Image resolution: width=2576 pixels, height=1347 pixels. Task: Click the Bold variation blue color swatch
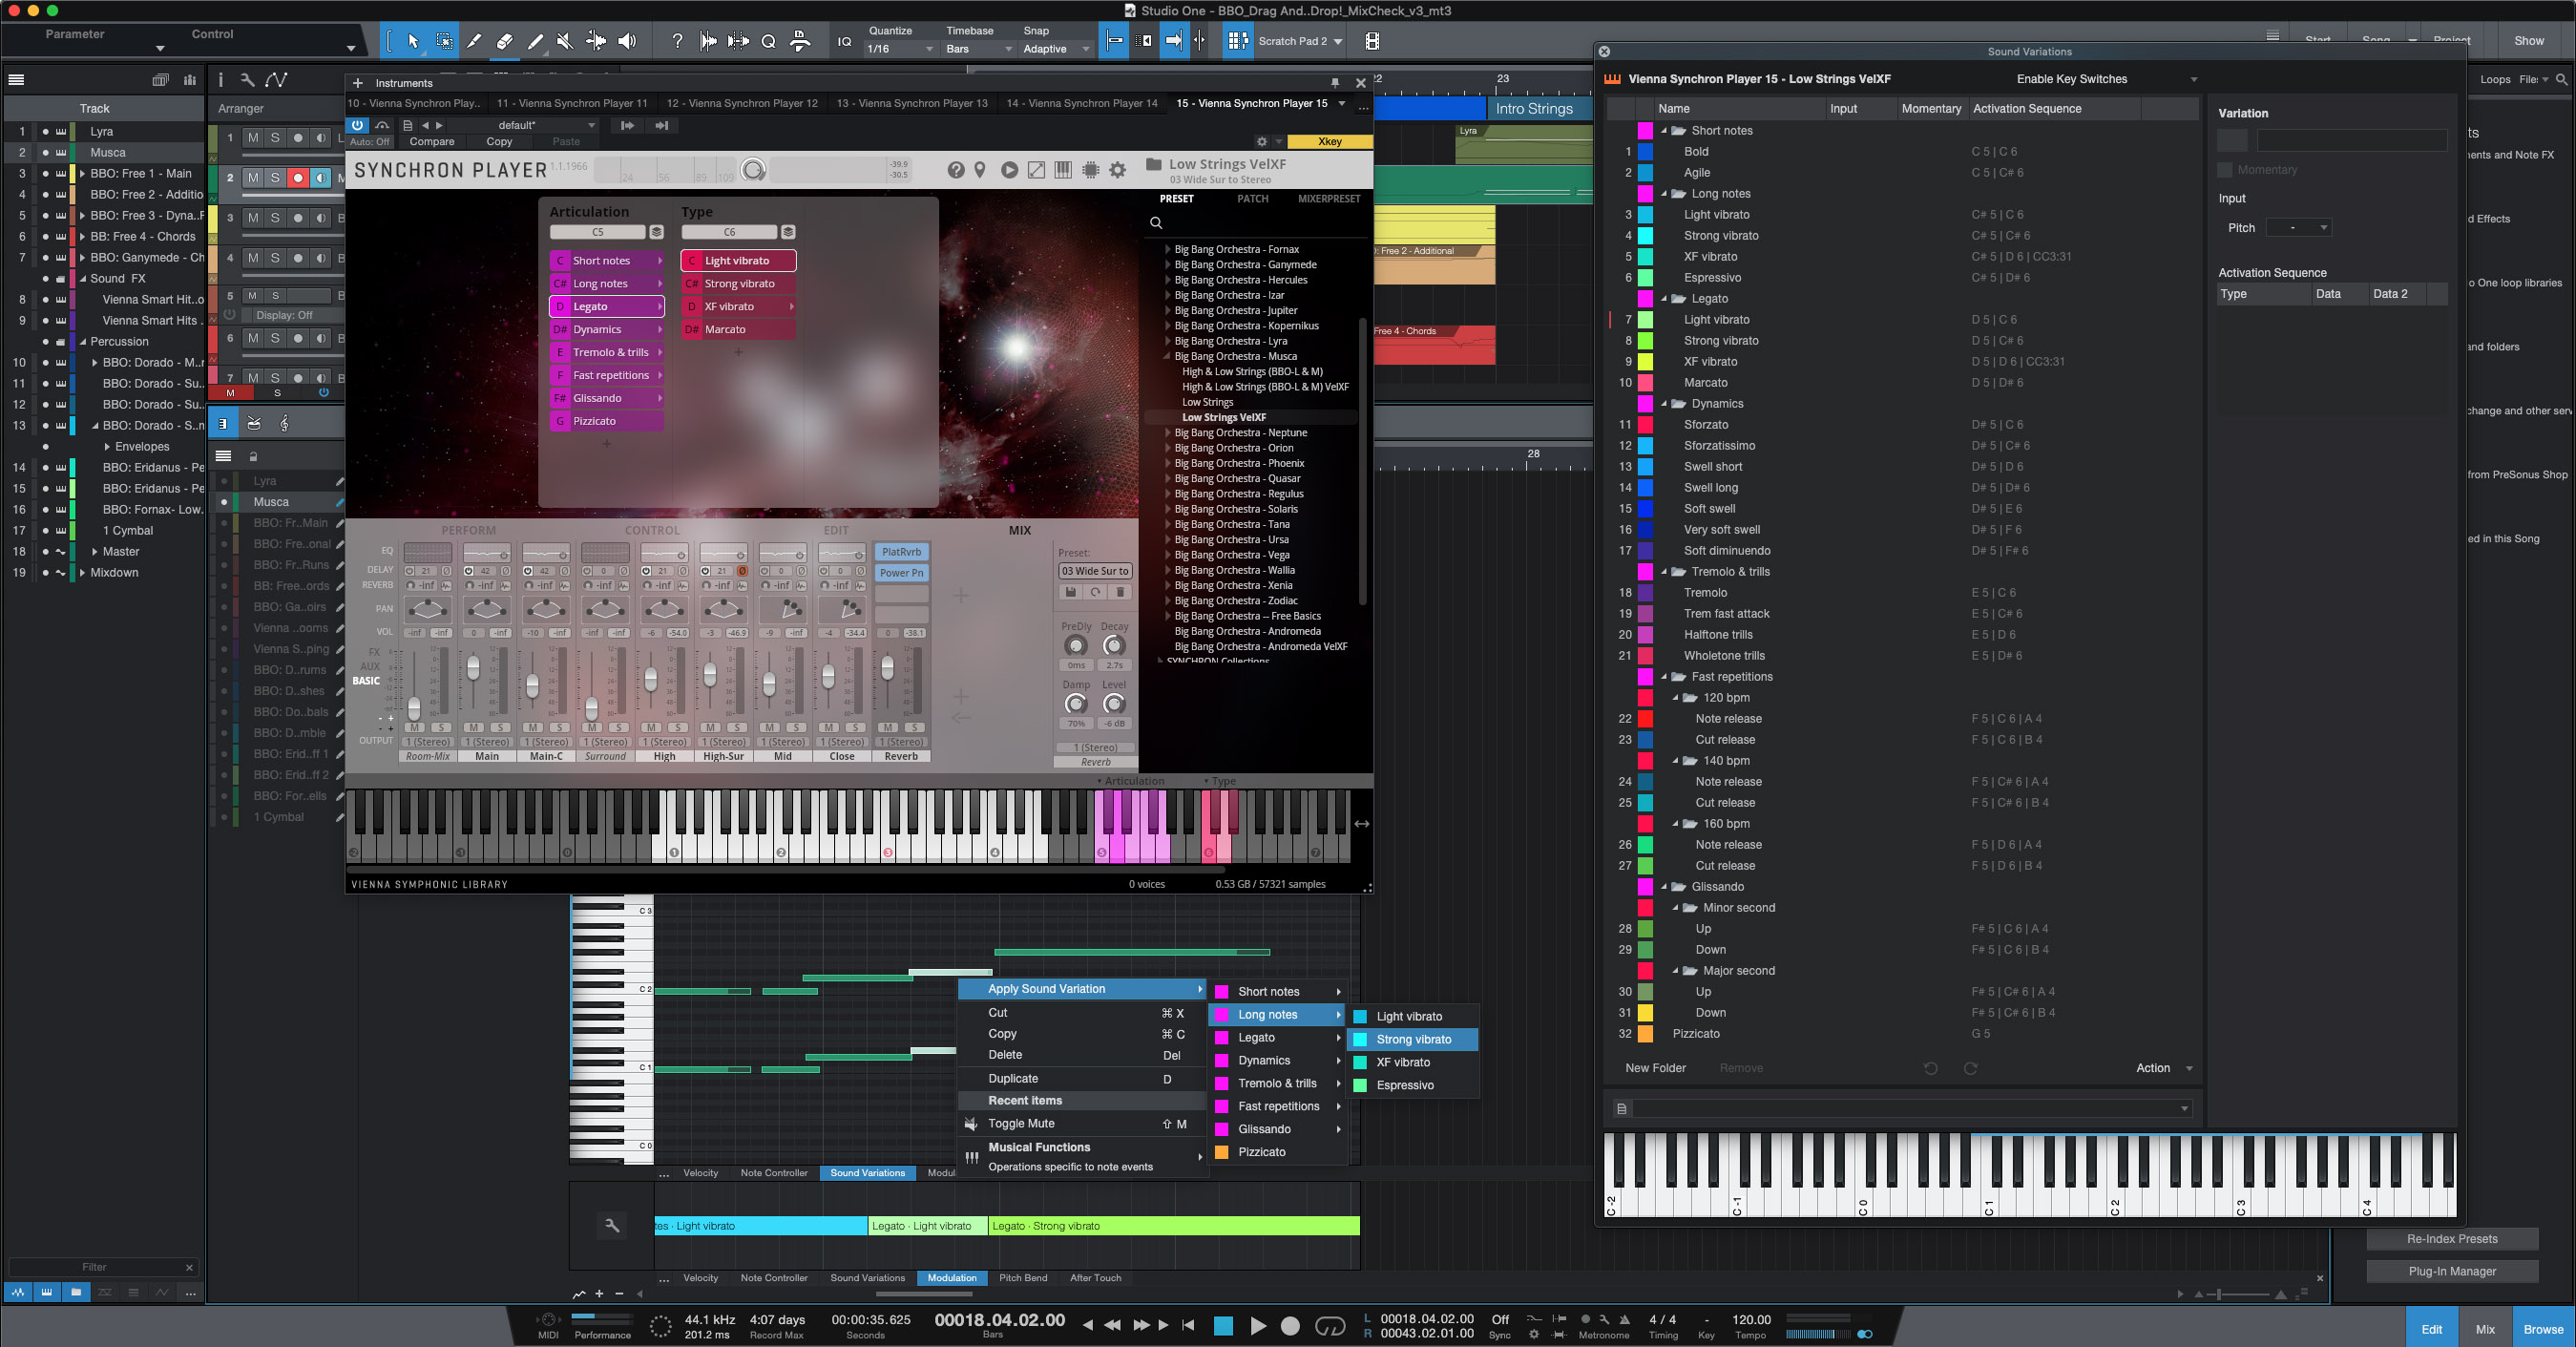(x=1645, y=152)
